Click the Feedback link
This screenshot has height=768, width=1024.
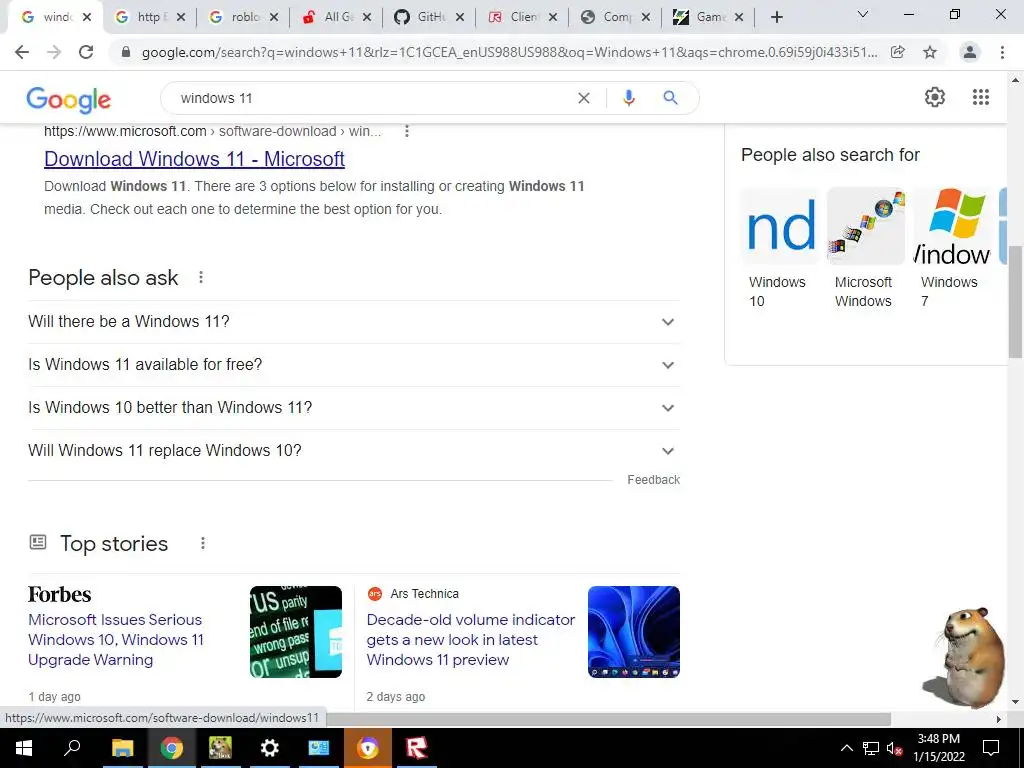click(653, 480)
